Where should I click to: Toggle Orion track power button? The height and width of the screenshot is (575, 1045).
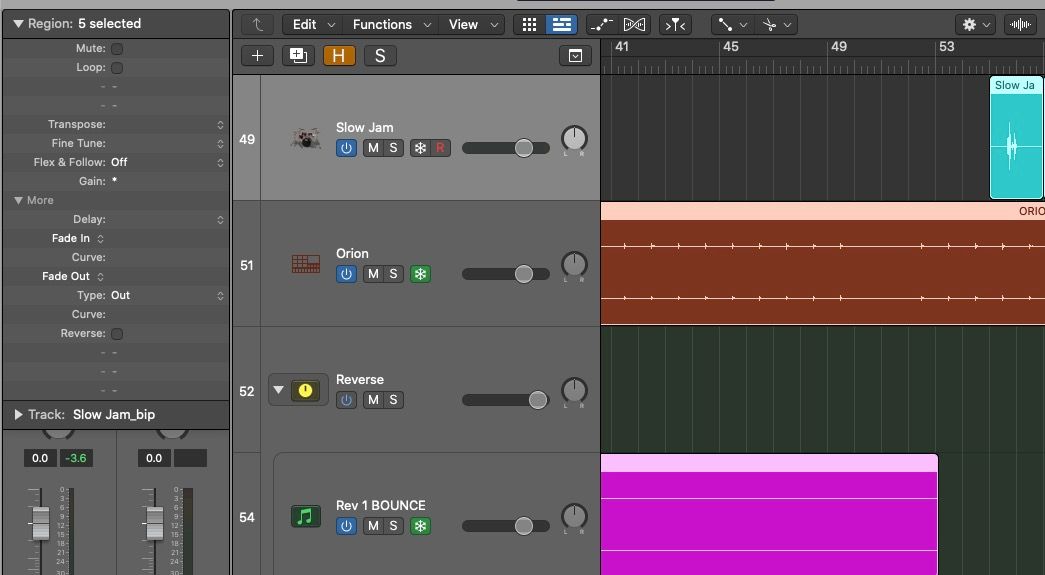346,274
